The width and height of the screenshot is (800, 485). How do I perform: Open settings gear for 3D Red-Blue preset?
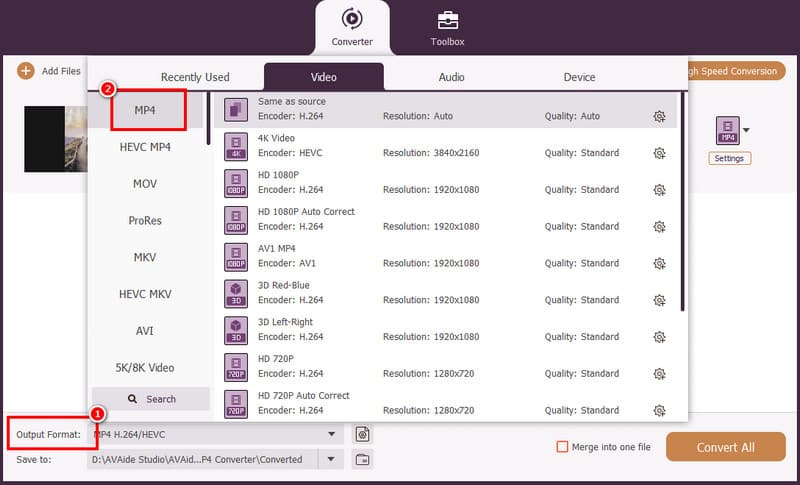click(659, 300)
